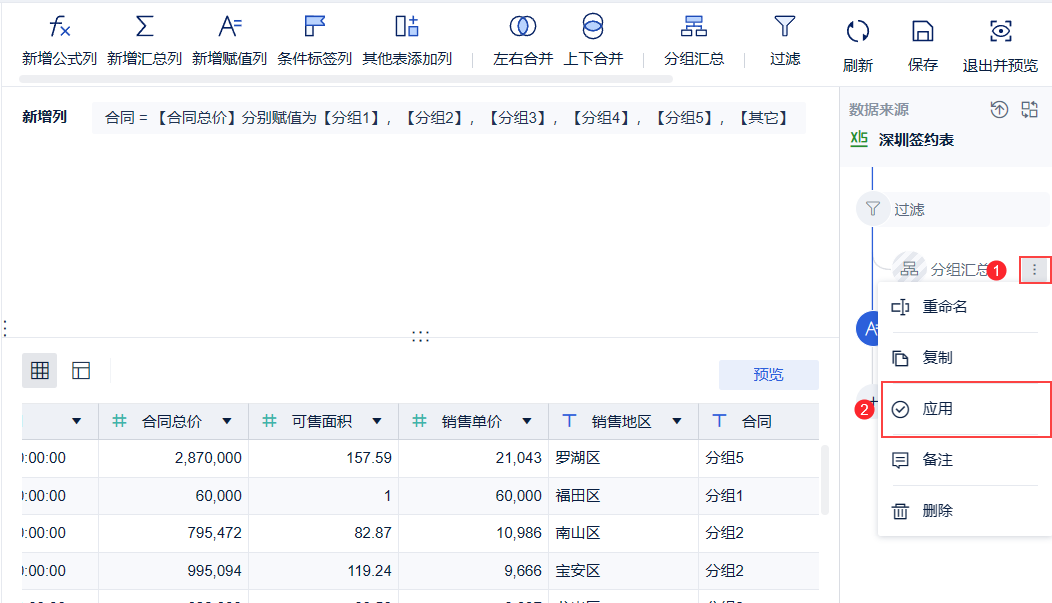Open data source history icon
Viewport: 1052px width, 603px height.
(999, 109)
